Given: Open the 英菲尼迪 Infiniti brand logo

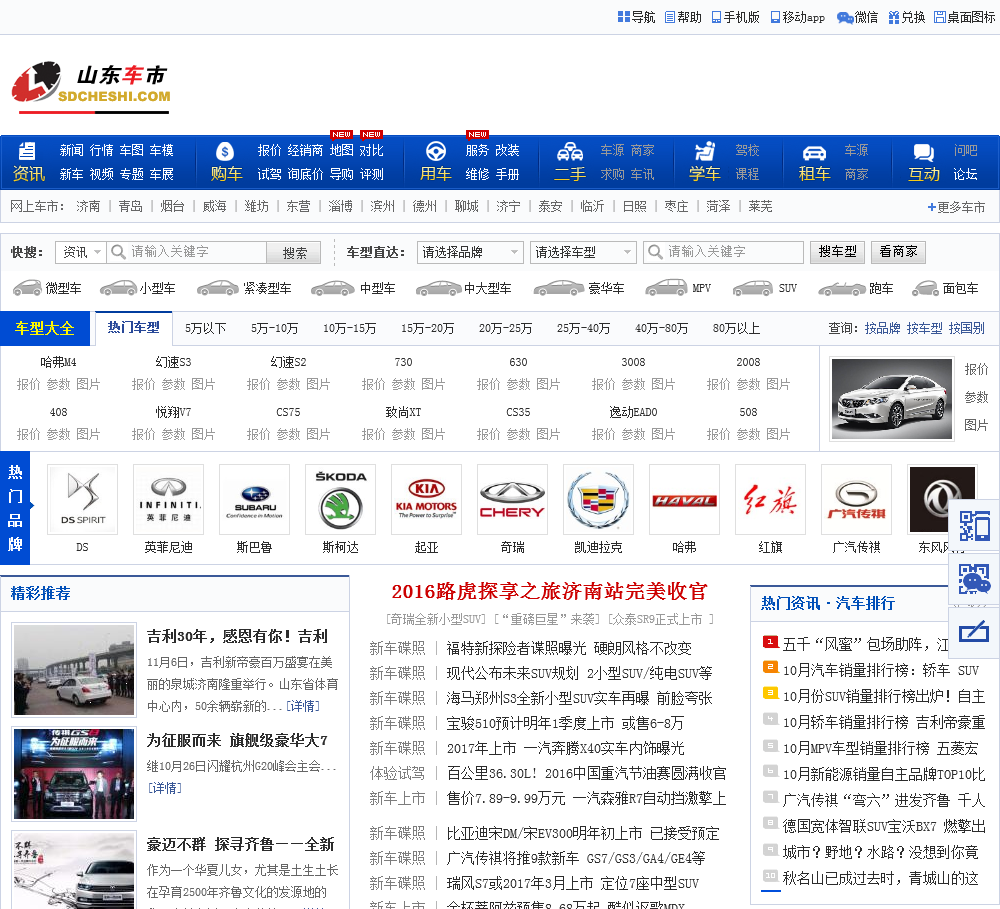Looking at the screenshot, I should [x=168, y=499].
